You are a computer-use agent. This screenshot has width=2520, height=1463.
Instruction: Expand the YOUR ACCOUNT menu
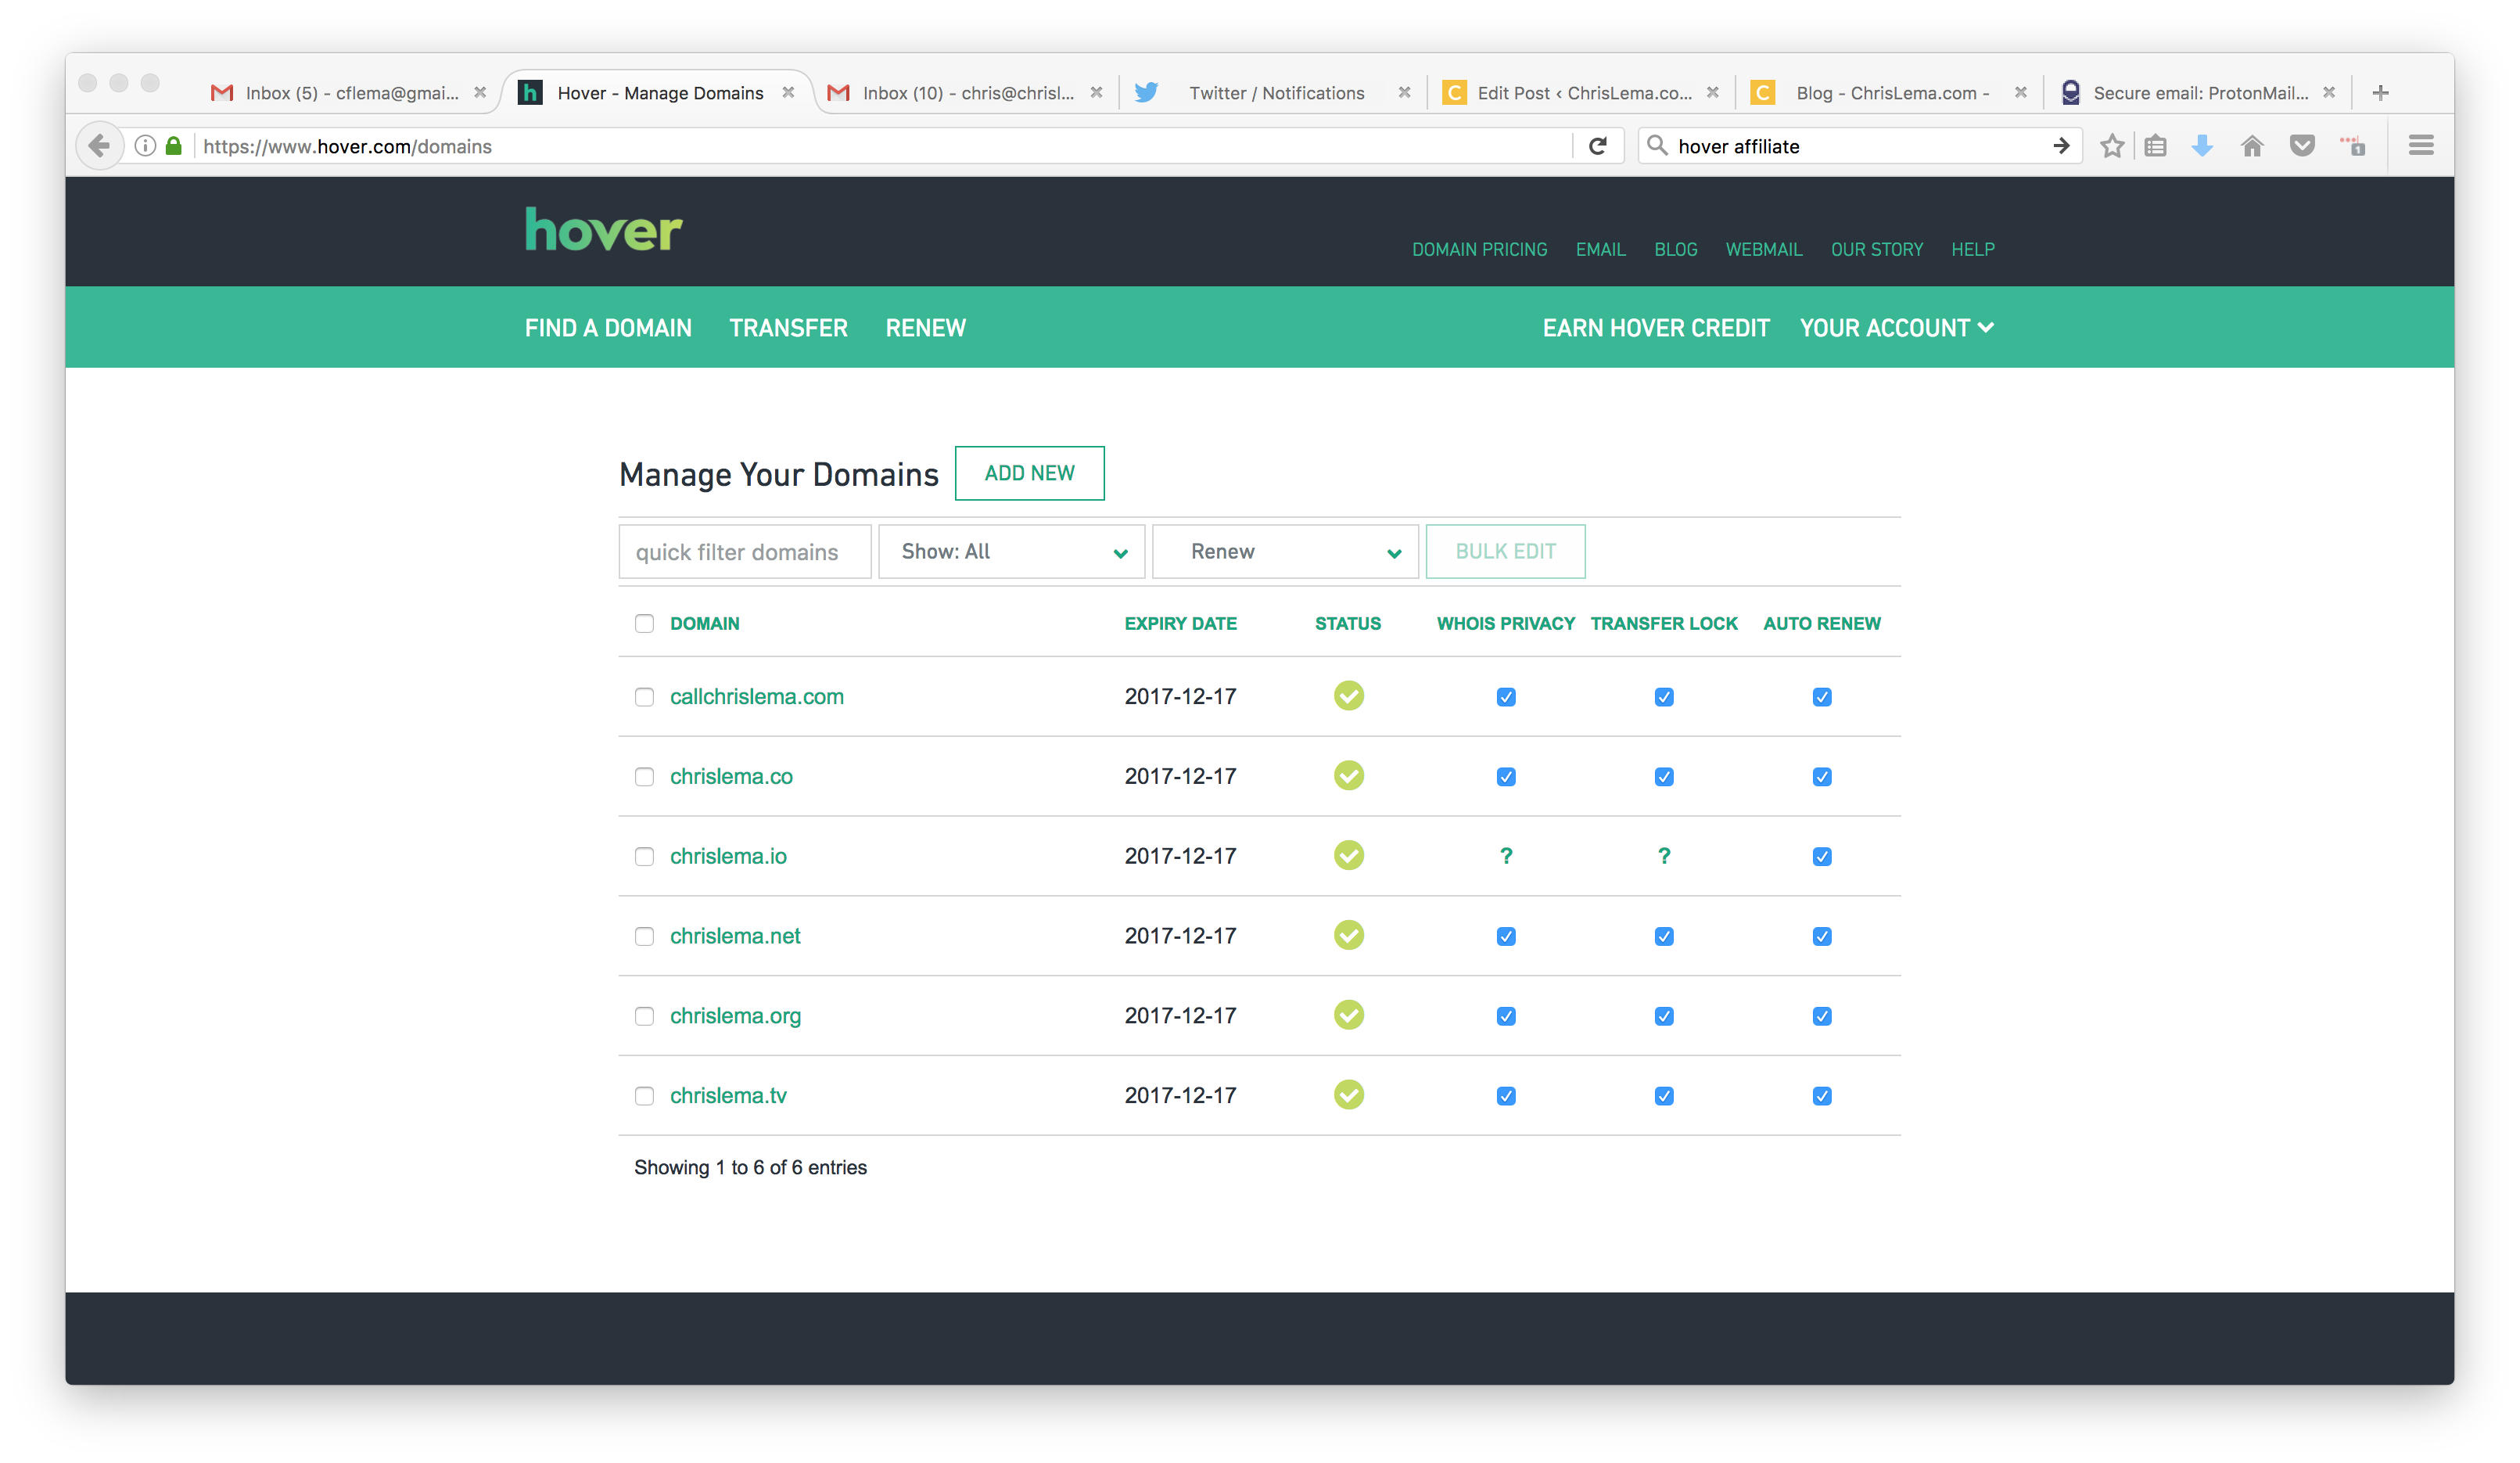click(1895, 327)
